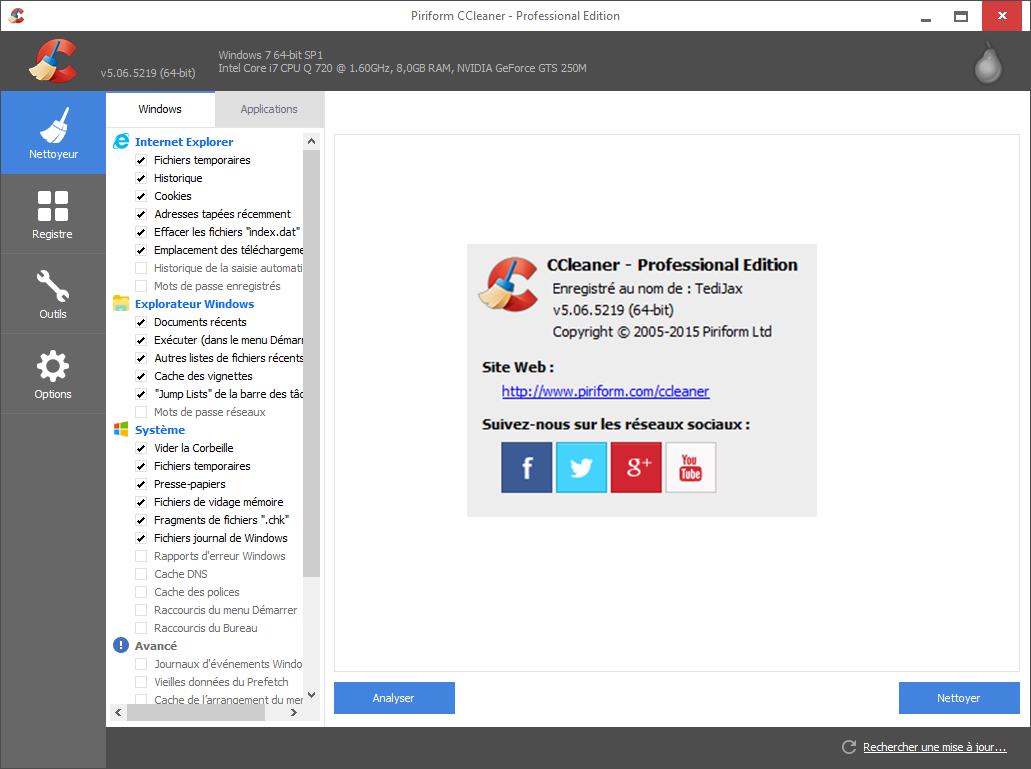1031x769 pixels.
Task: Uncheck the Historique checkbox
Action: point(141,178)
